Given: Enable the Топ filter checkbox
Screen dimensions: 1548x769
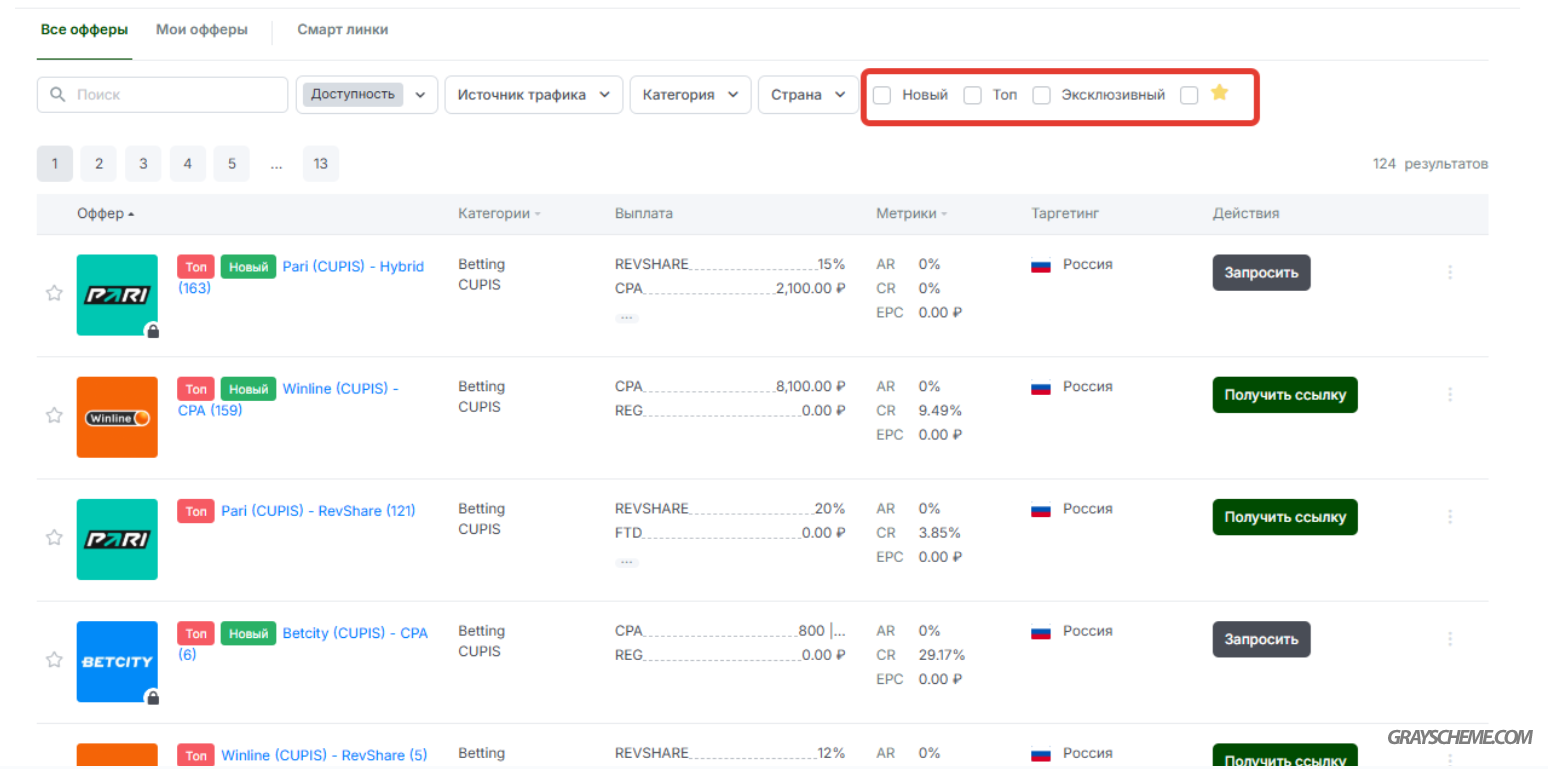Looking at the screenshot, I should pyautogui.click(x=973, y=95).
